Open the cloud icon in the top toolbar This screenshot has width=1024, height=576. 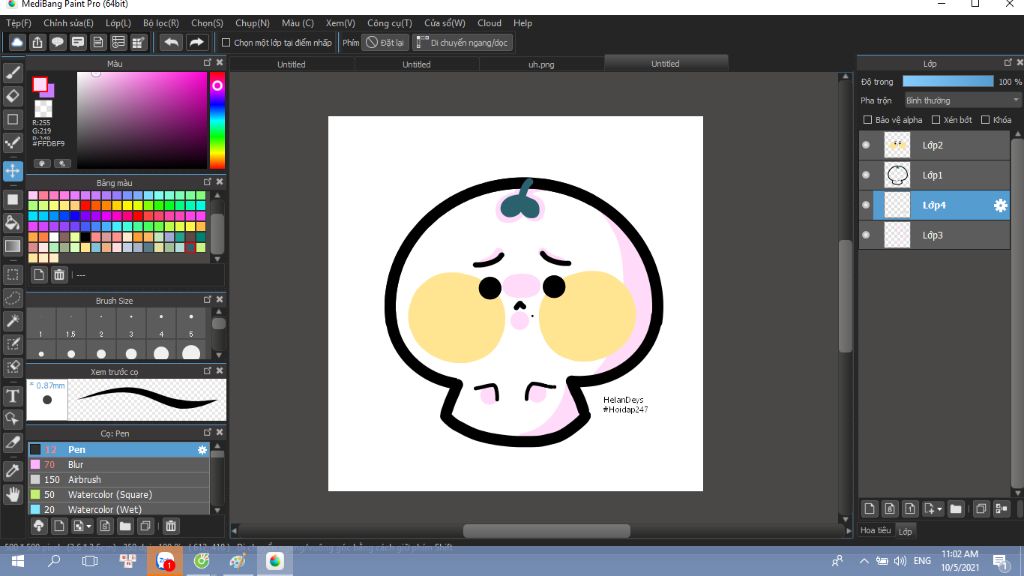pos(17,43)
